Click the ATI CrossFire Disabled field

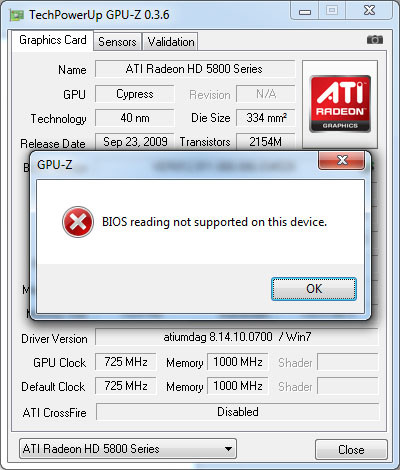pyautogui.click(x=238, y=412)
